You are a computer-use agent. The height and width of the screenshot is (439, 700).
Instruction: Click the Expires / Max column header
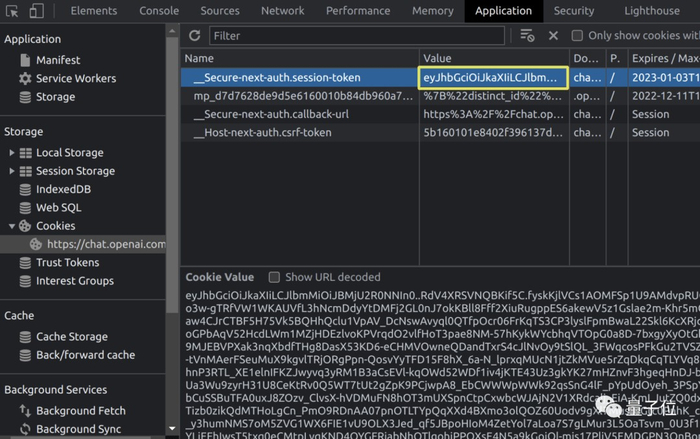click(663, 59)
